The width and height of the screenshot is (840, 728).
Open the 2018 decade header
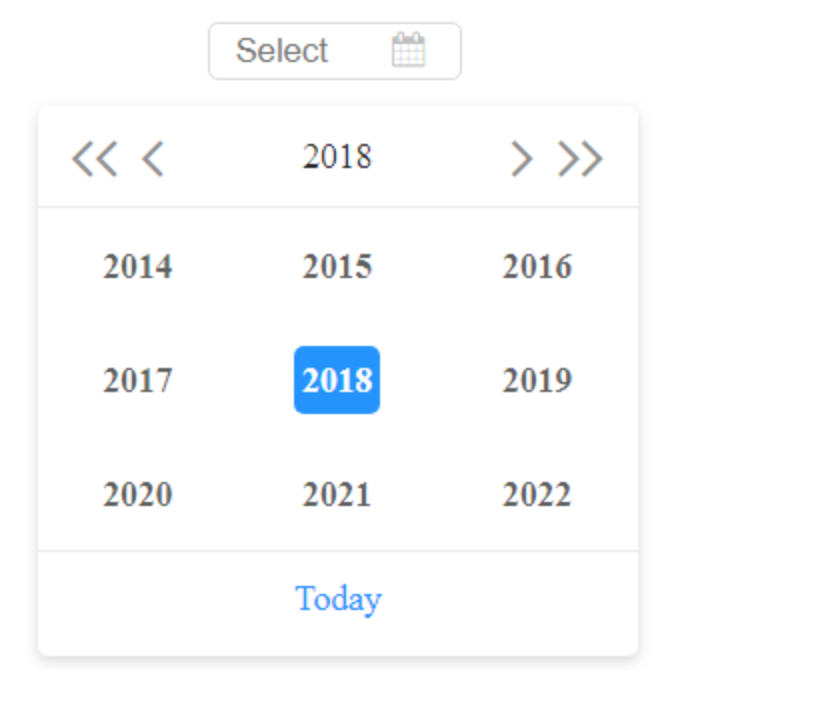(337, 157)
